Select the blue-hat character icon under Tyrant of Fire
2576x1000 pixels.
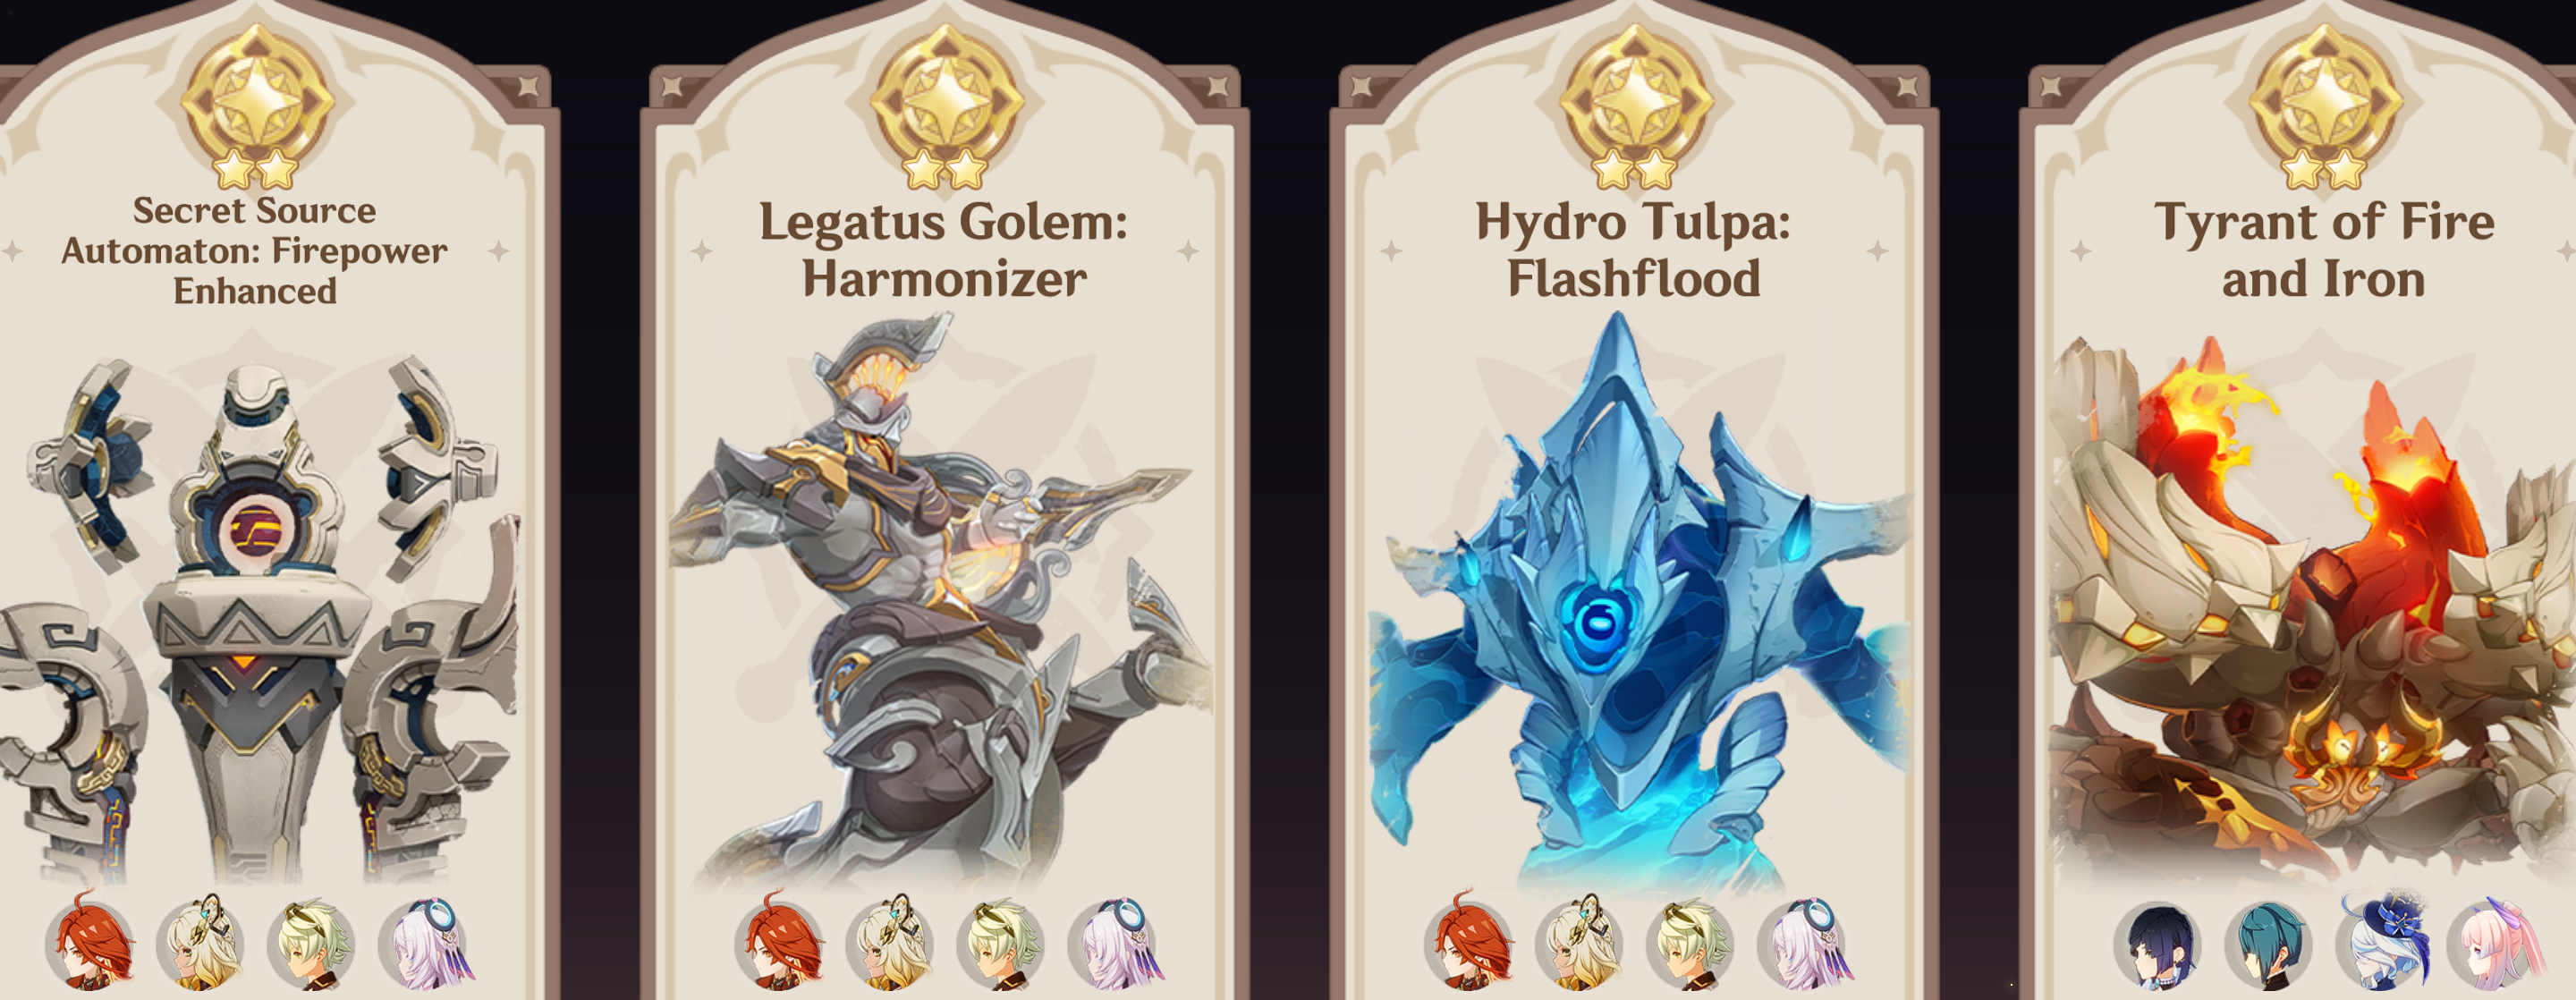point(2383,941)
